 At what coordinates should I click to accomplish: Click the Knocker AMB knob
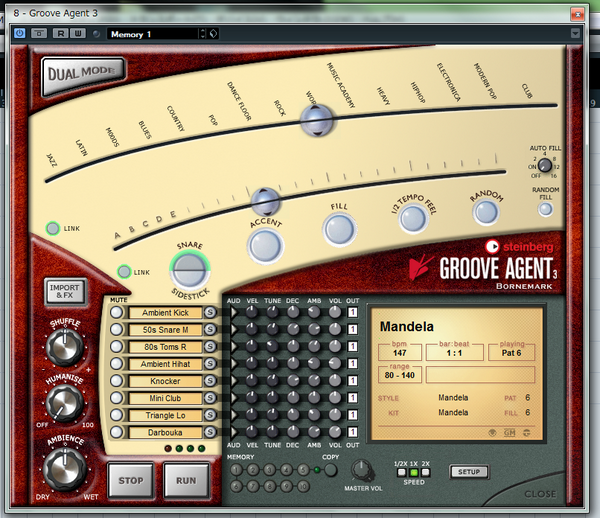pyautogui.click(x=314, y=381)
